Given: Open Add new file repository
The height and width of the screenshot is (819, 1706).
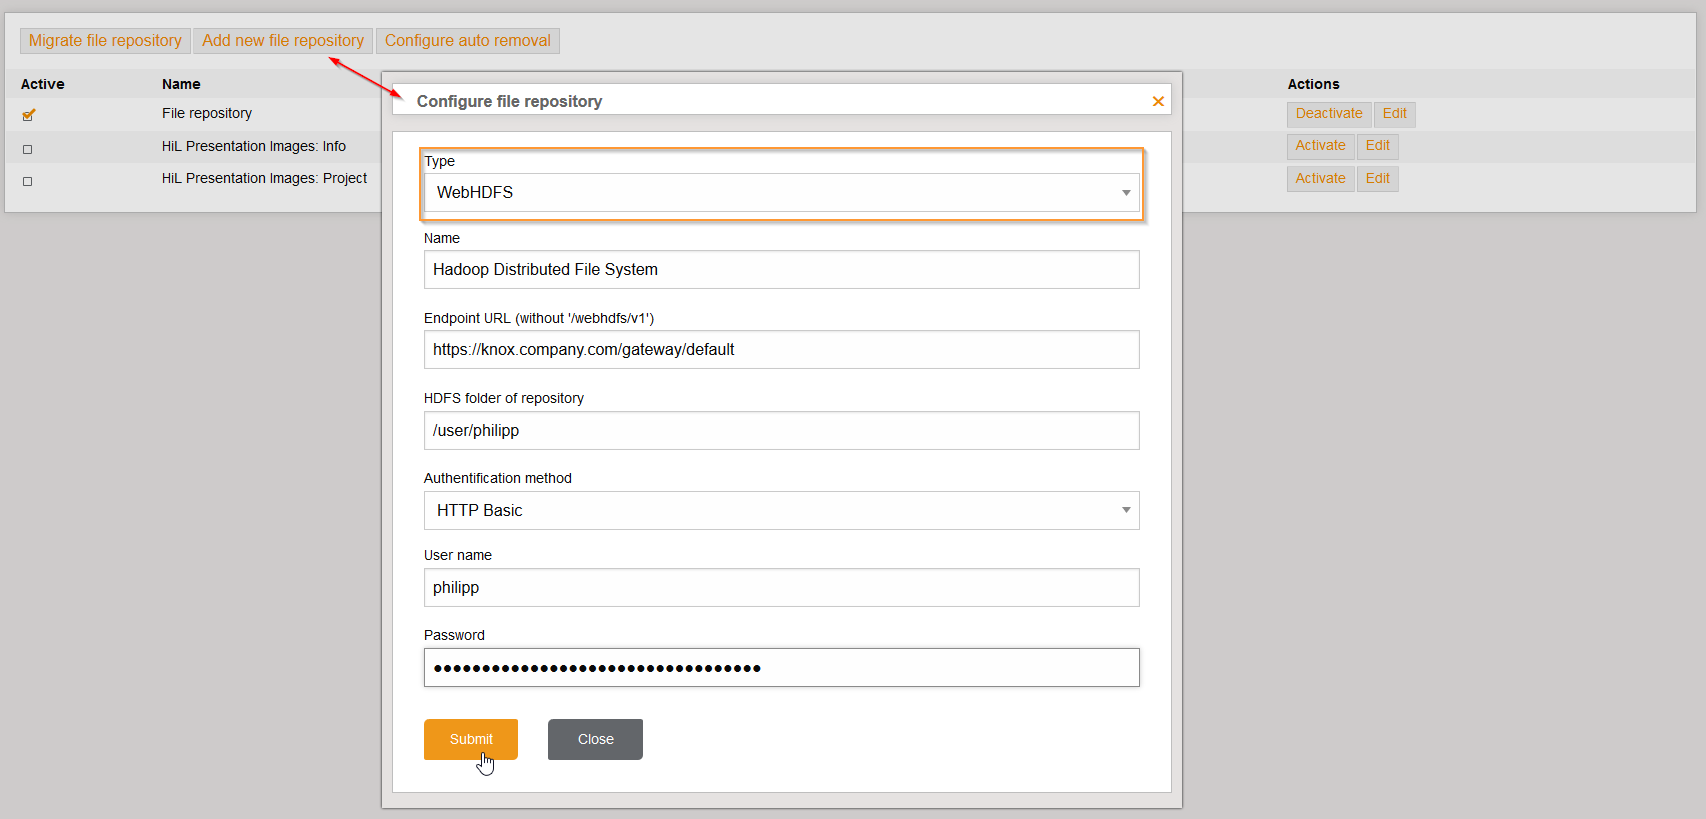Looking at the screenshot, I should [283, 41].
